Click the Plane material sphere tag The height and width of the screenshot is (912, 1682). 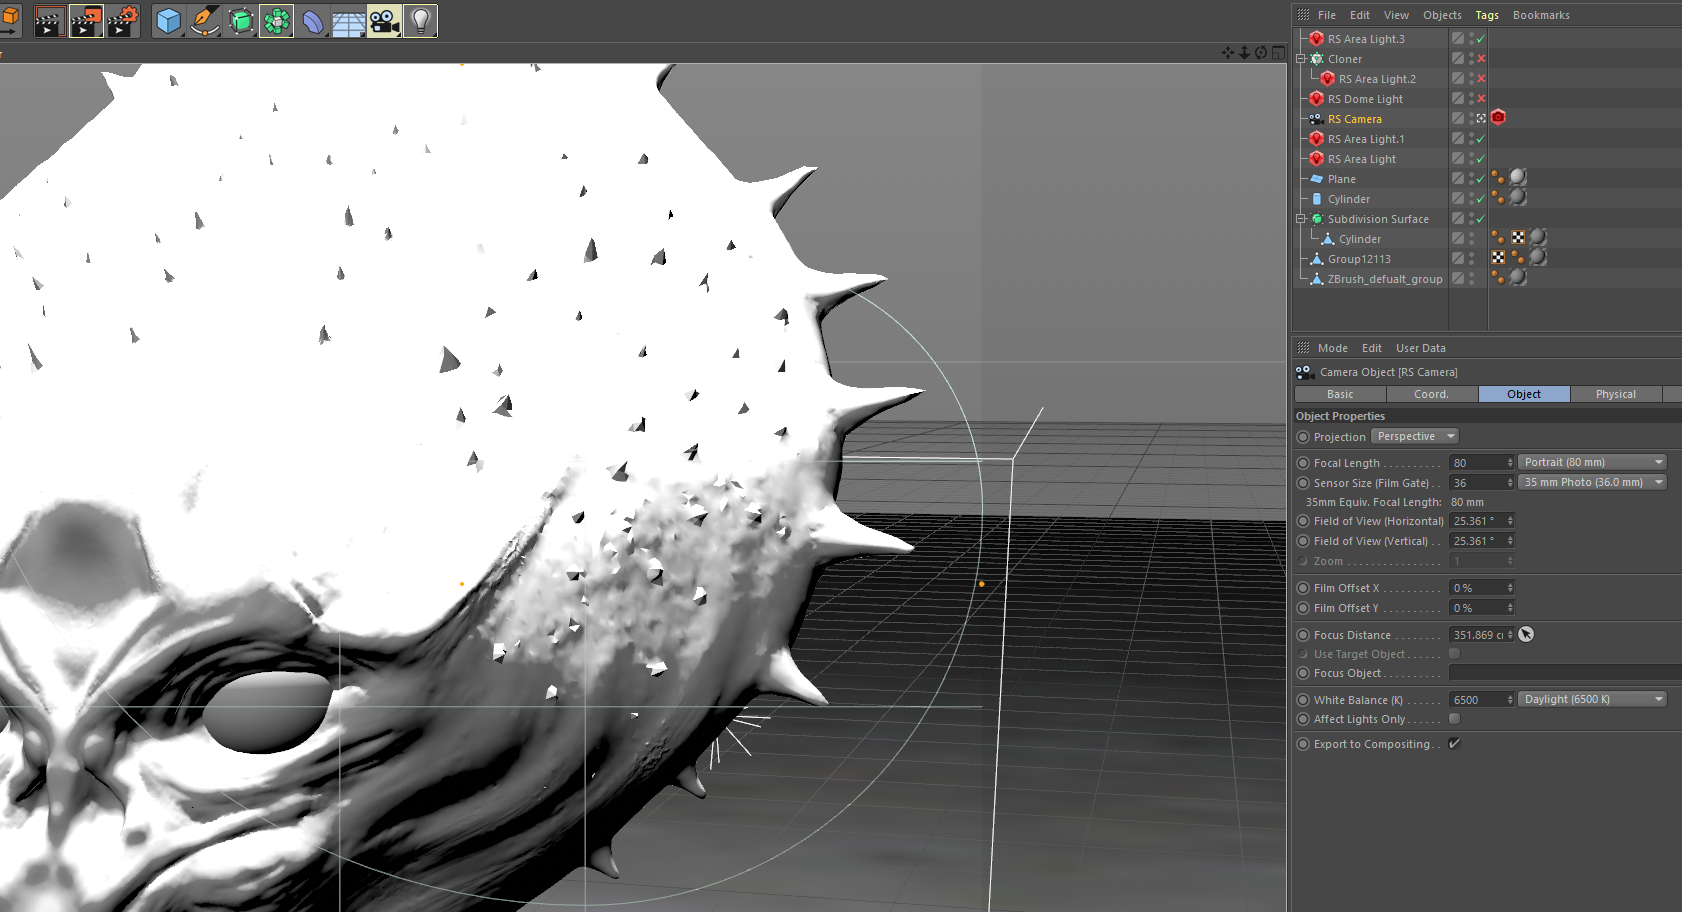[1518, 178]
